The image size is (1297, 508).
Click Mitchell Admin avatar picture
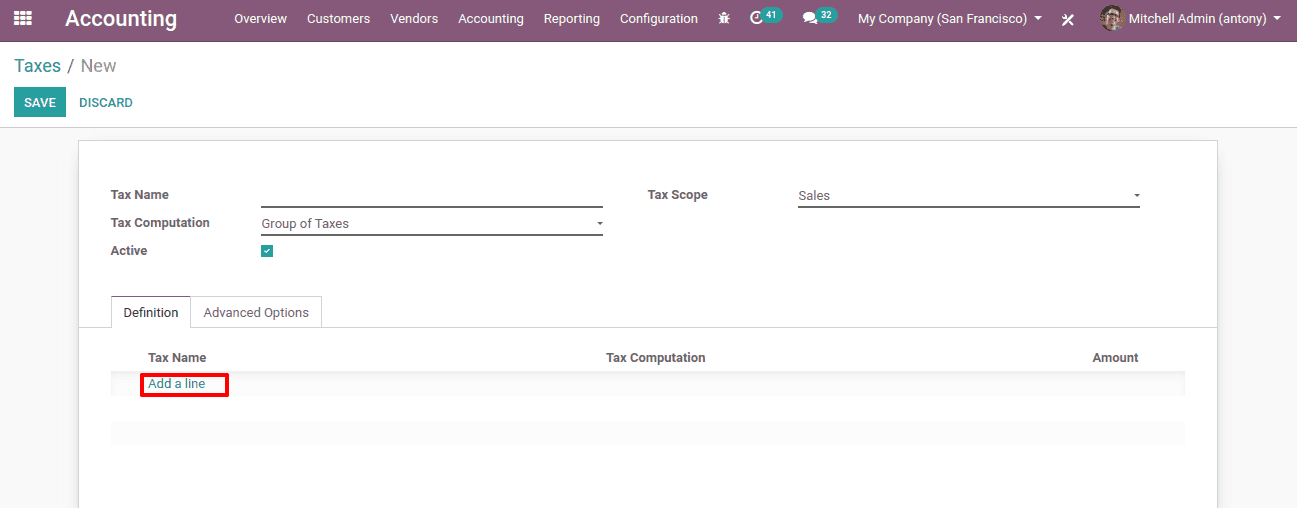click(x=1111, y=18)
